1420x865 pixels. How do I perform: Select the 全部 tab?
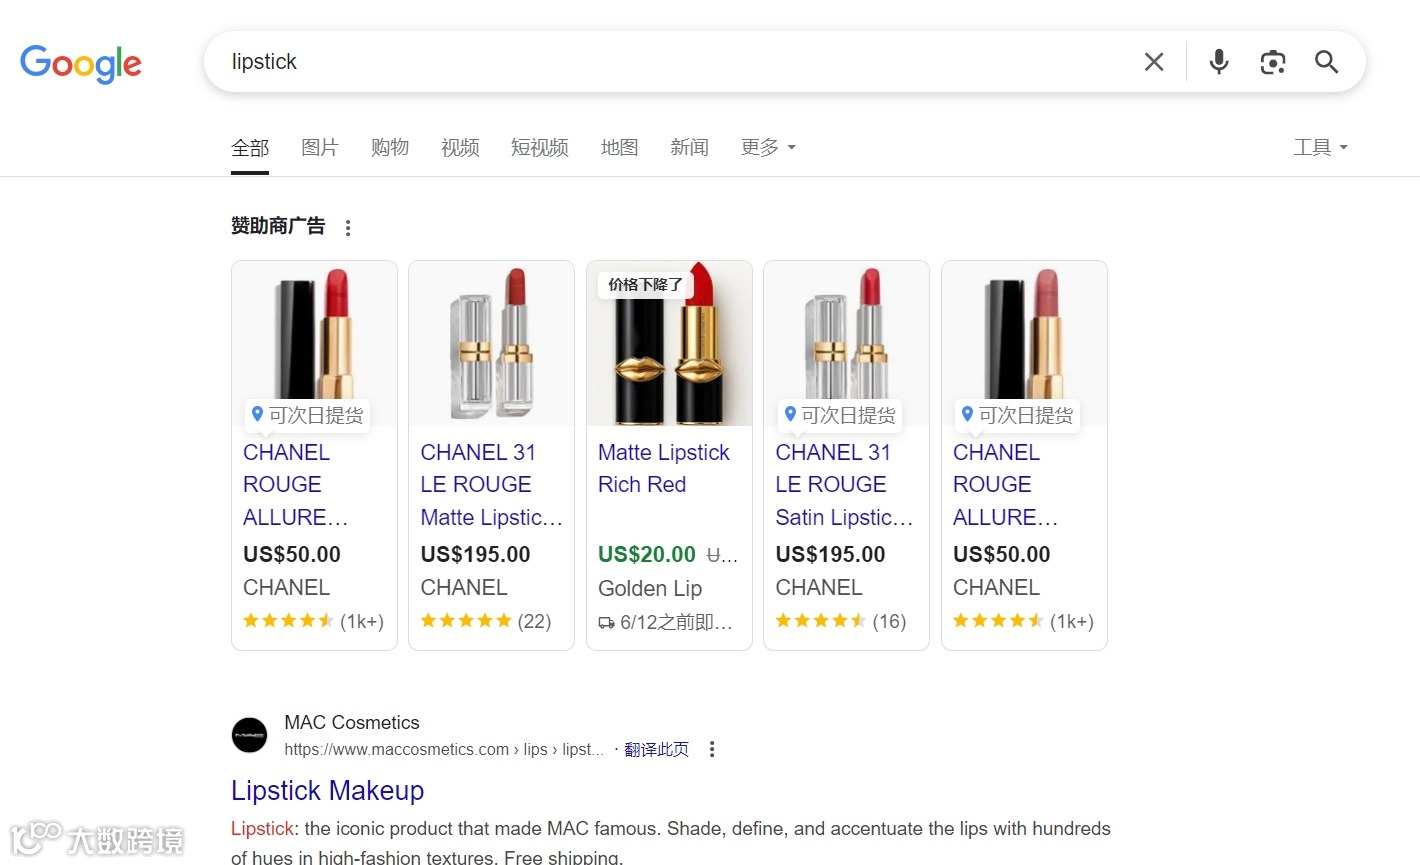pyautogui.click(x=250, y=148)
